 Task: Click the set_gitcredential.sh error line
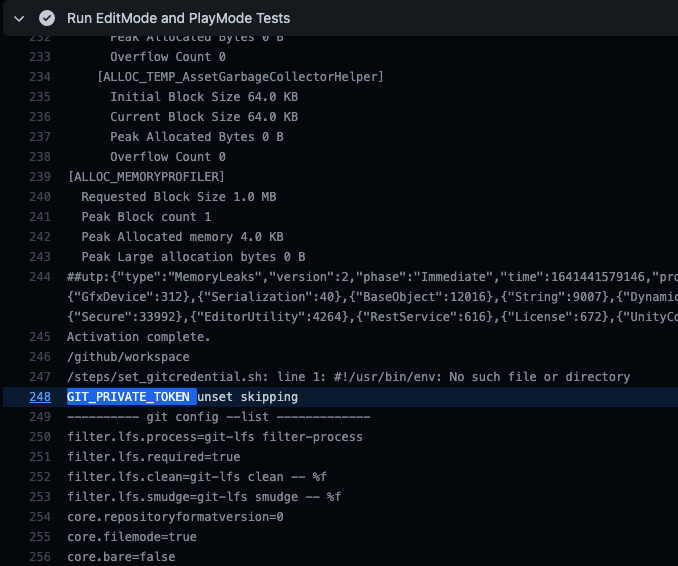pyautogui.click(x=349, y=377)
